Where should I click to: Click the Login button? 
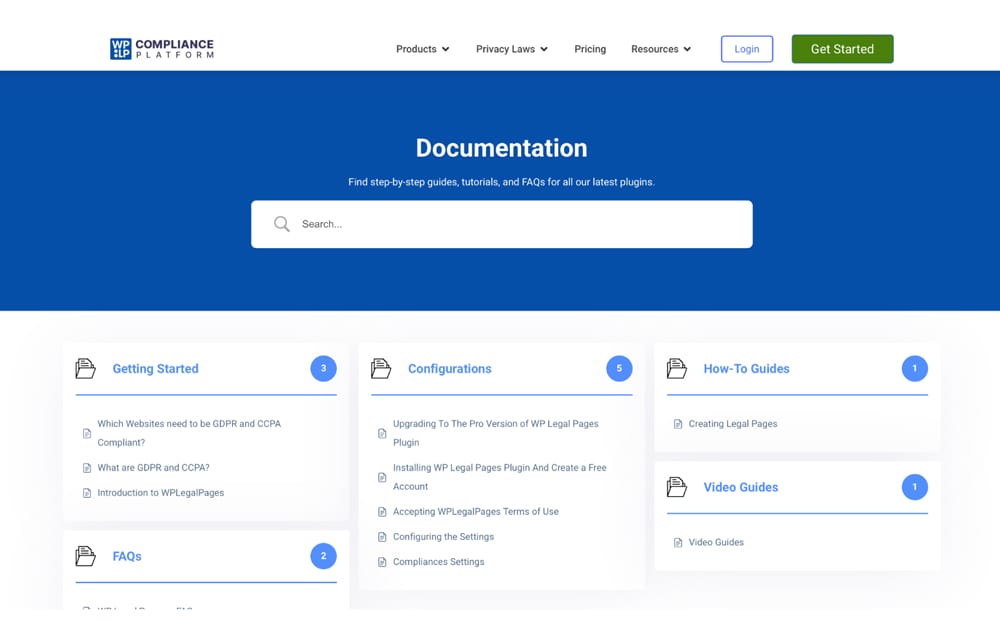[x=746, y=48]
